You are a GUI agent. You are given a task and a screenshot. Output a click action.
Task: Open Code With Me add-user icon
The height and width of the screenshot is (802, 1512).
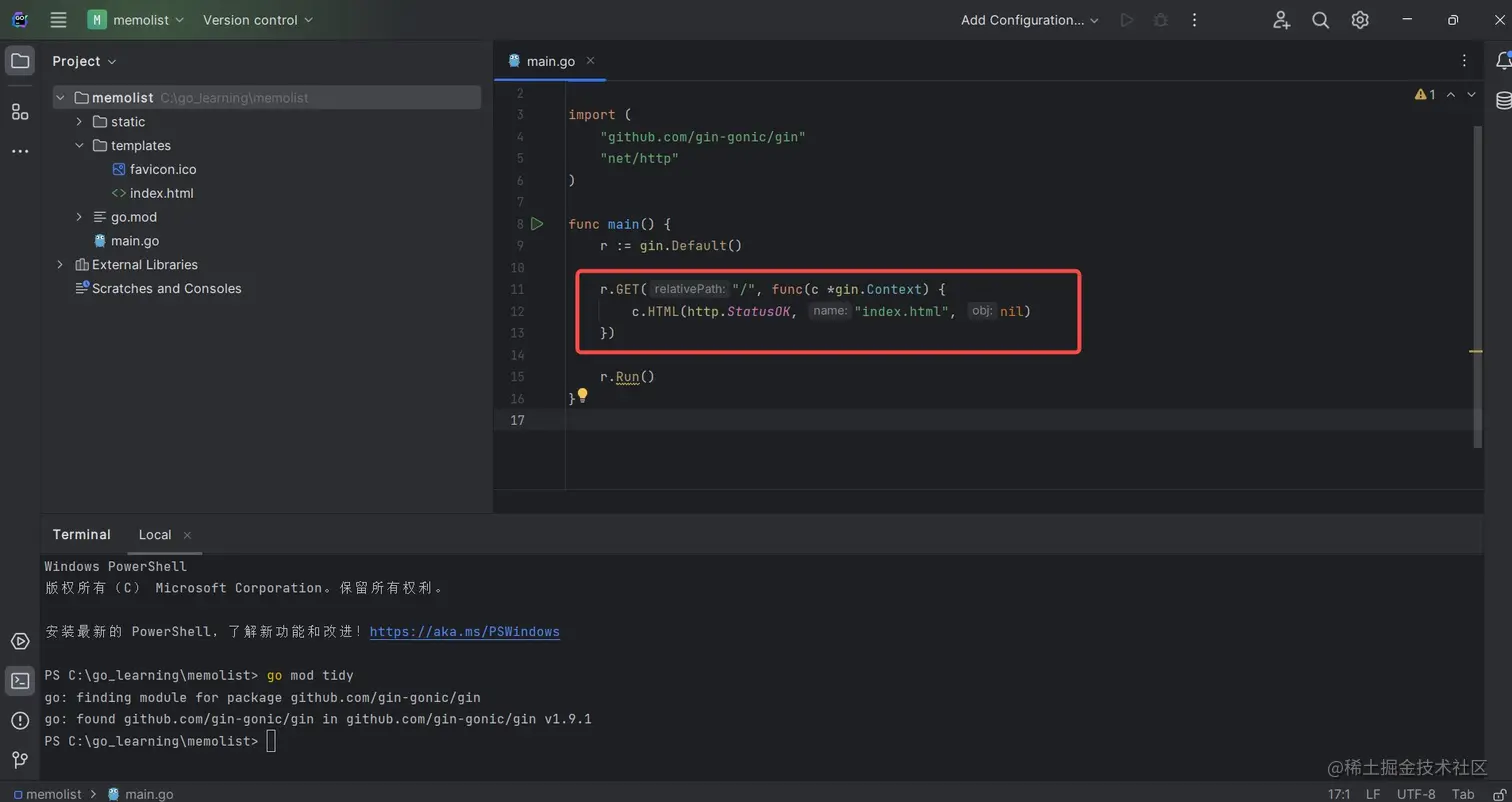tap(1281, 20)
